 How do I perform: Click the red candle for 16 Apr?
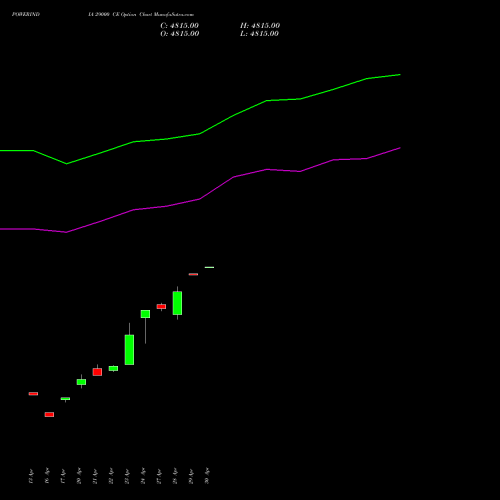(49, 414)
